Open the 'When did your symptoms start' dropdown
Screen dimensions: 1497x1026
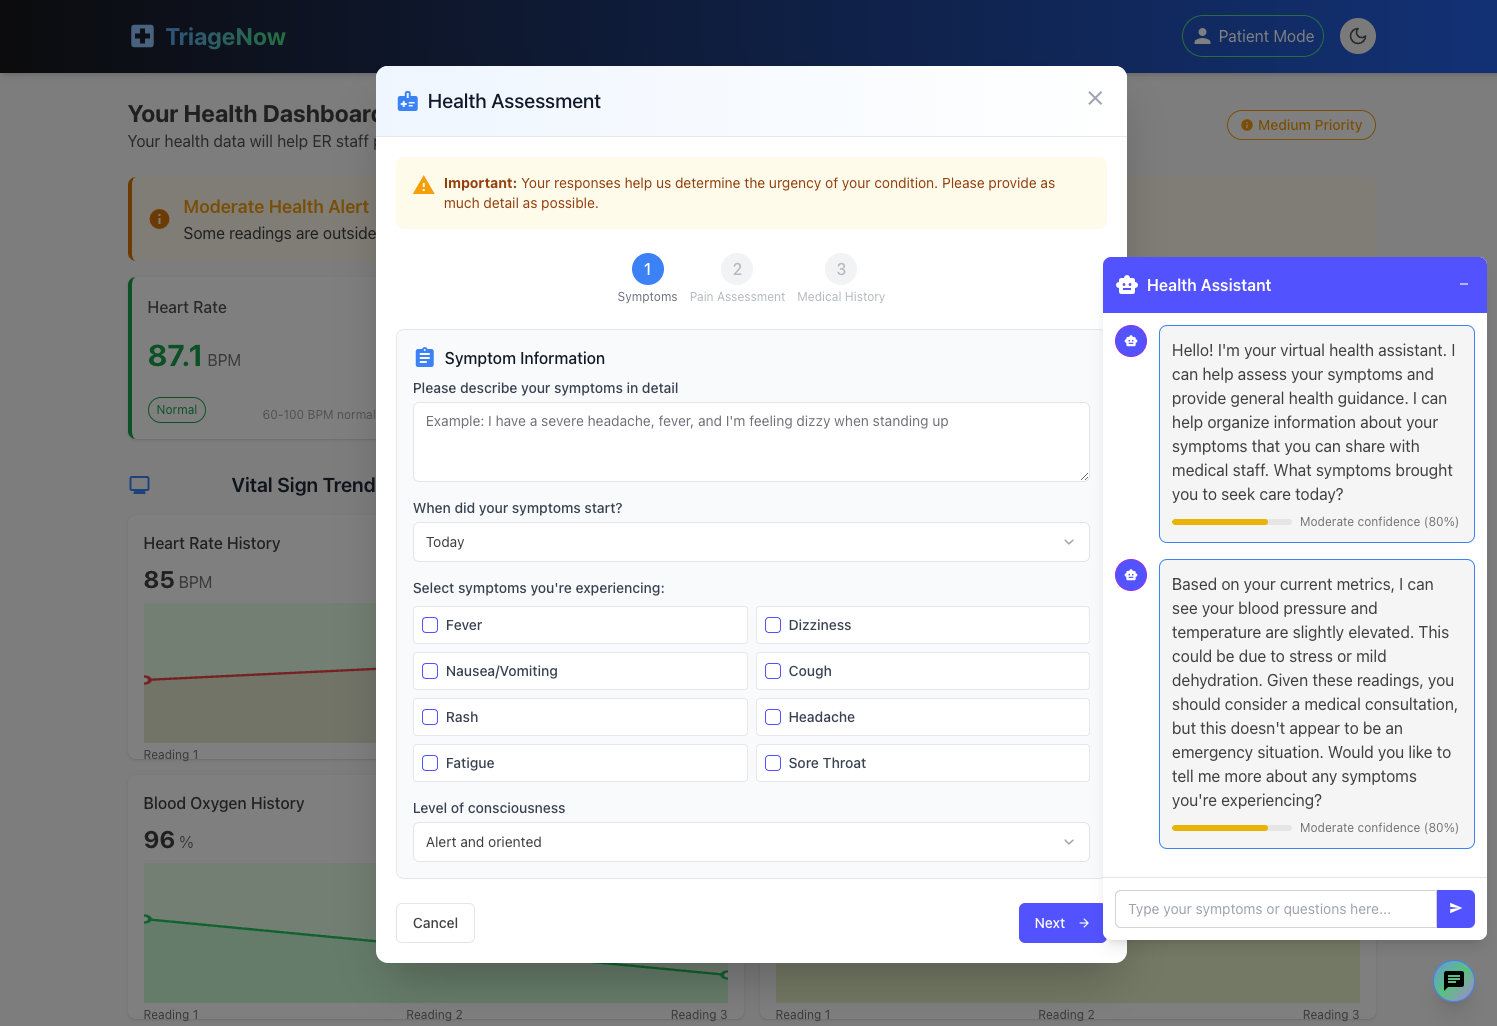click(x=751, y=542)
